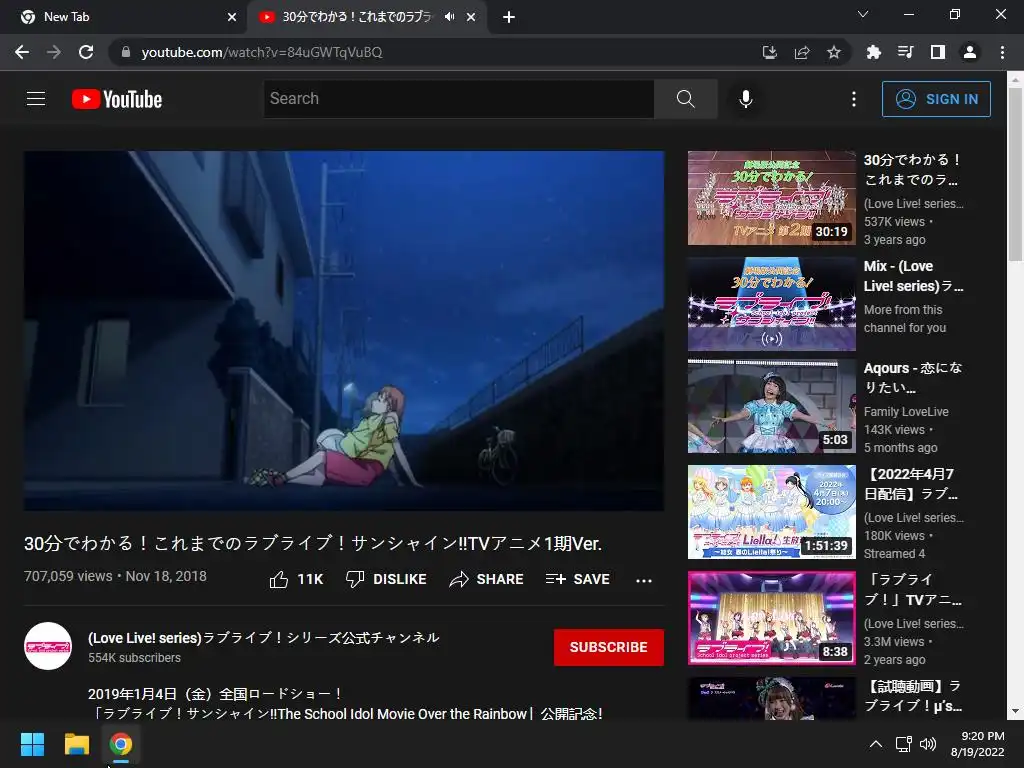Image resolution: width=1024 pixels, height=768 pixels.
Task: Go to YouTube home via logo
Action: (x=117, y=99)
